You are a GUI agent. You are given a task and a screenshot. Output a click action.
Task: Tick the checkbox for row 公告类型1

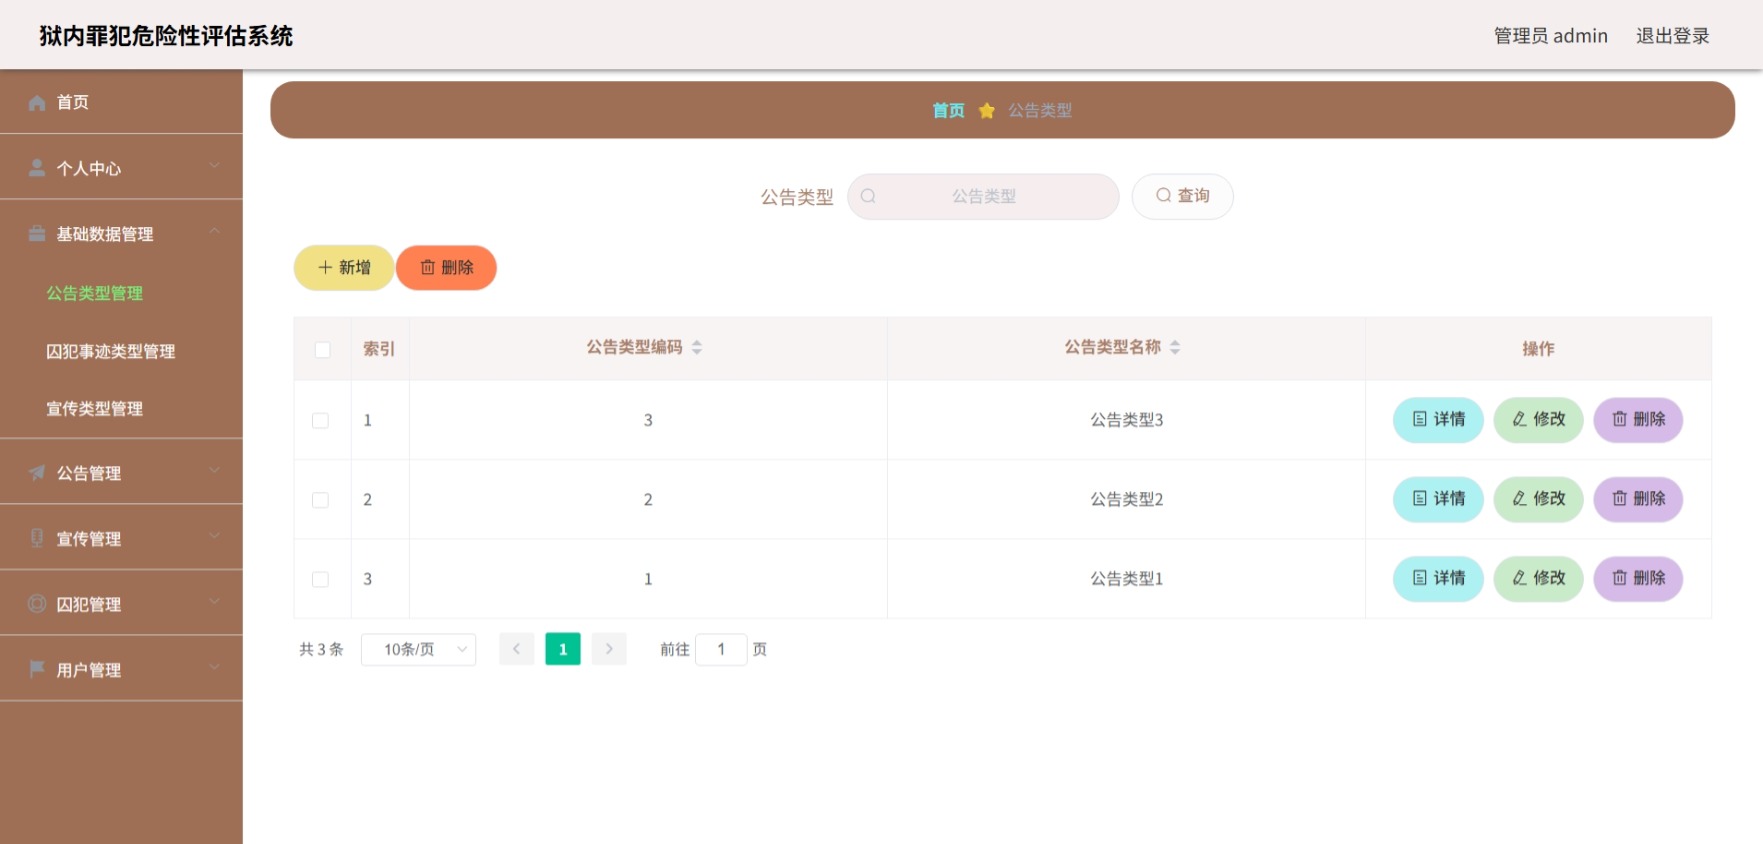pyautogui.click(x=320, y=579)
